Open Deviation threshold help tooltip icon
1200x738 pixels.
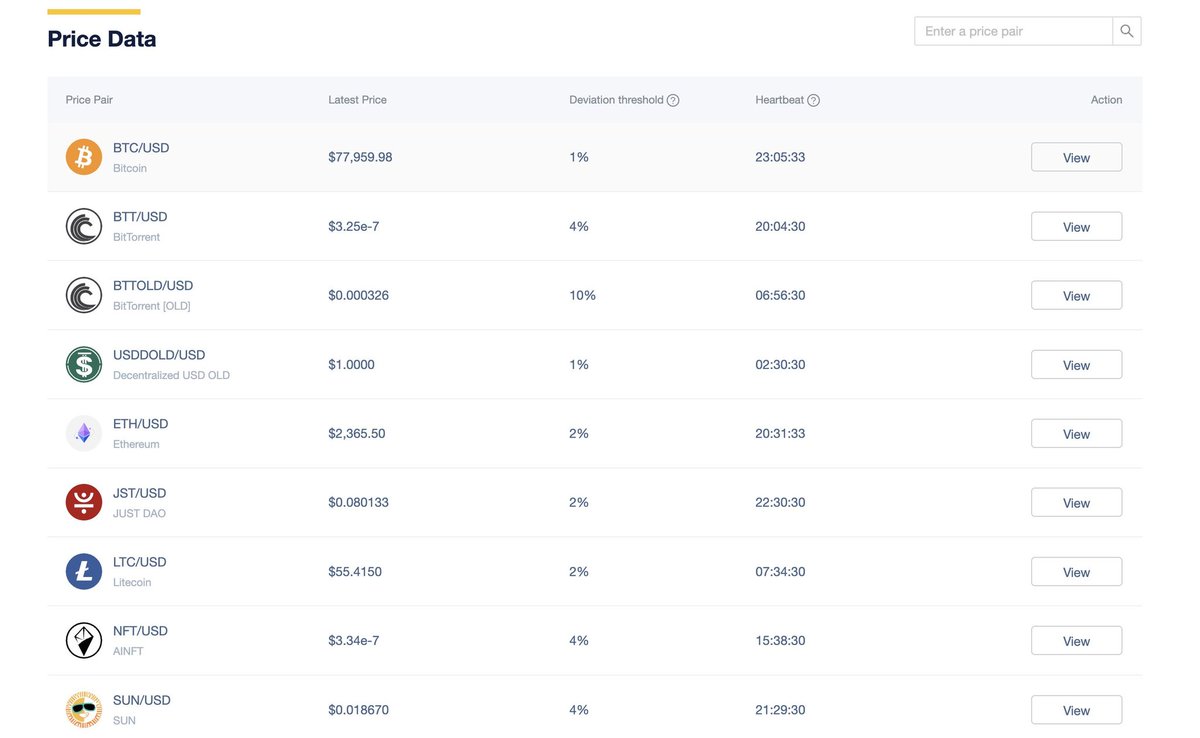(673, 100)
